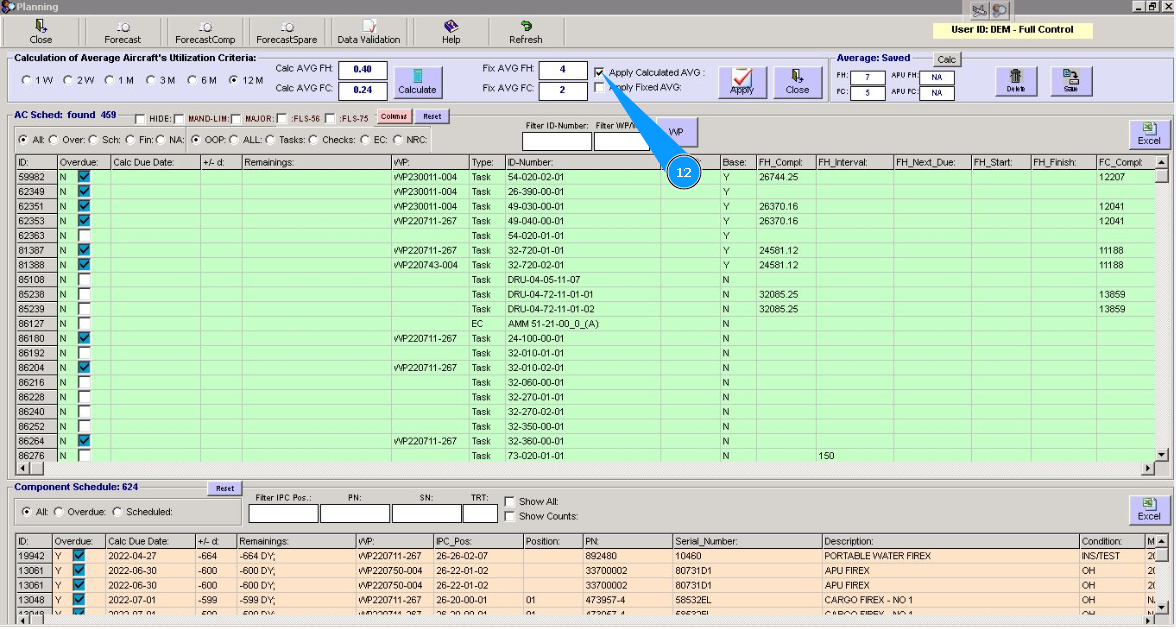
Task: Click the Forecast toolbar icon
Action: click(122, 32)
